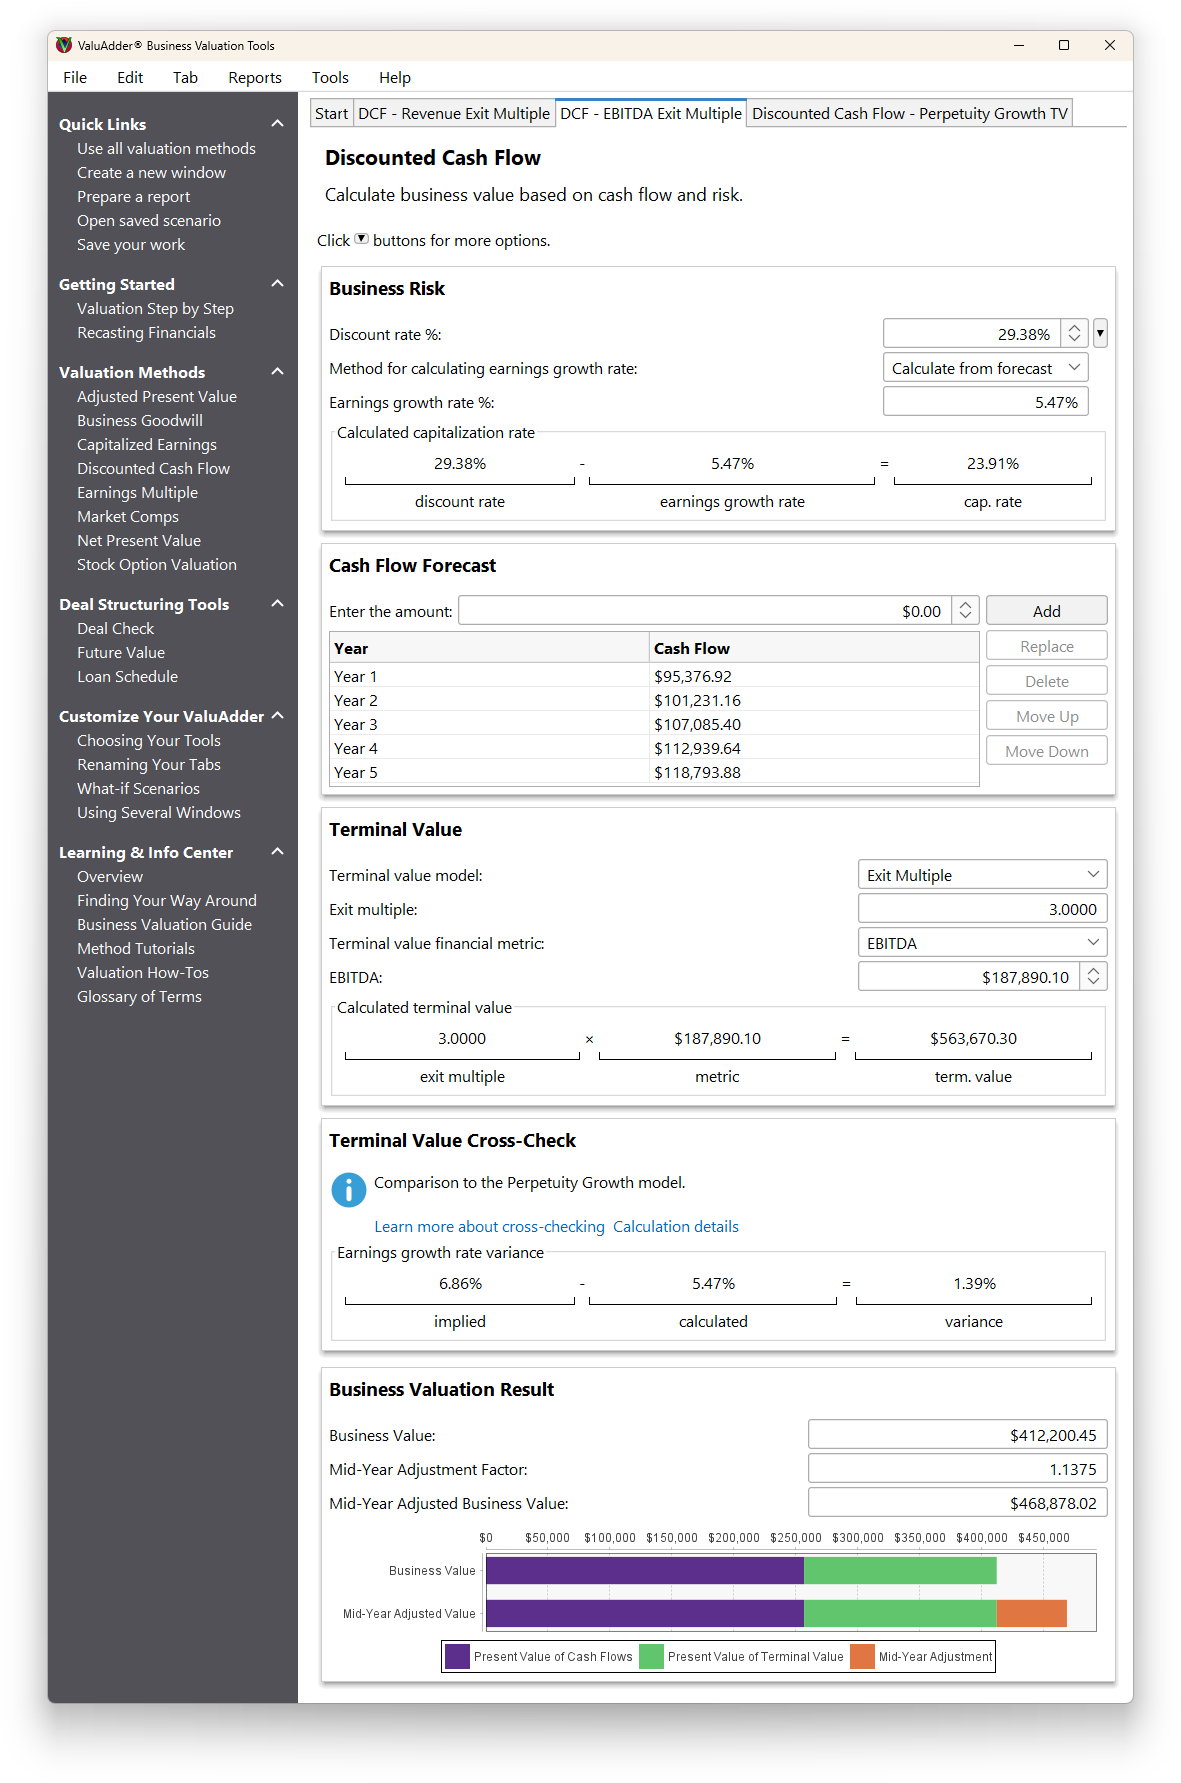Collapse the Getting Started section
1181x1783 pixels.
(277, 284)
